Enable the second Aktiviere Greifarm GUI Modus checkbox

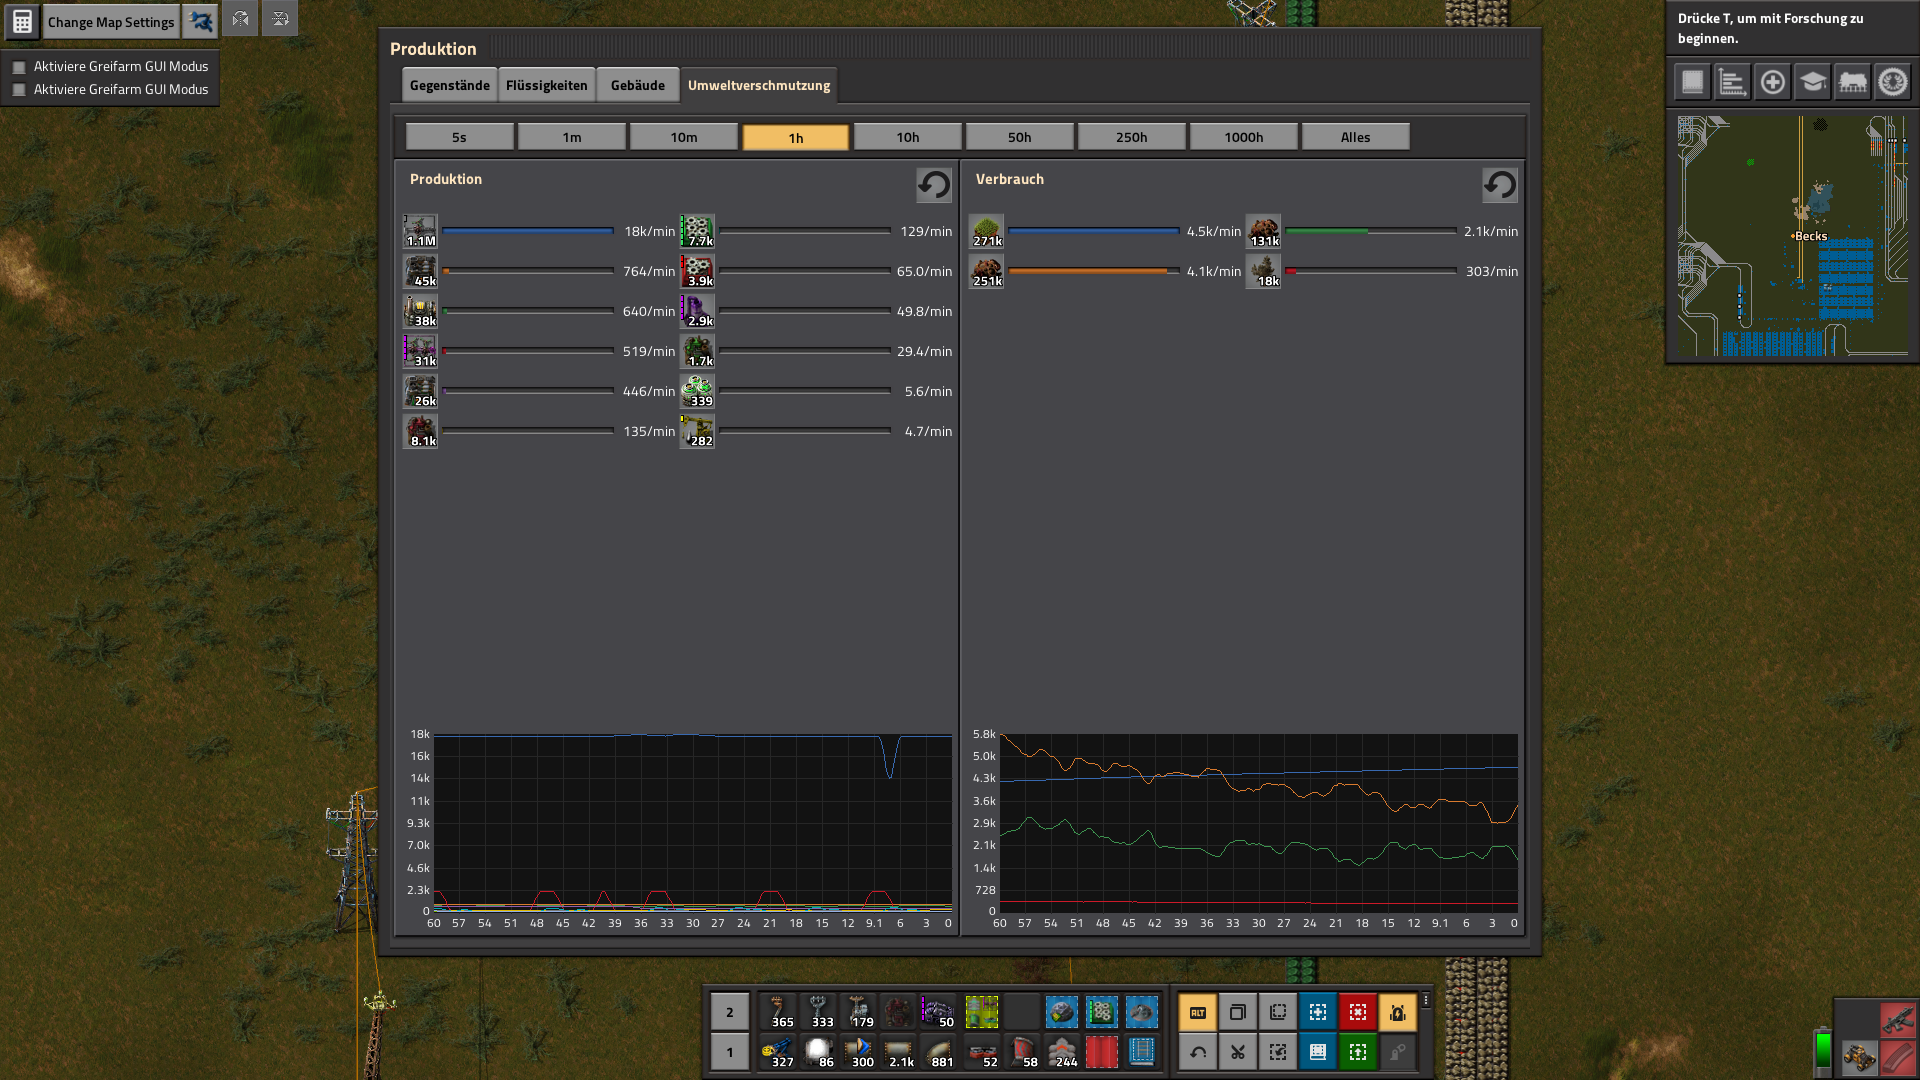tap(19, 90)
